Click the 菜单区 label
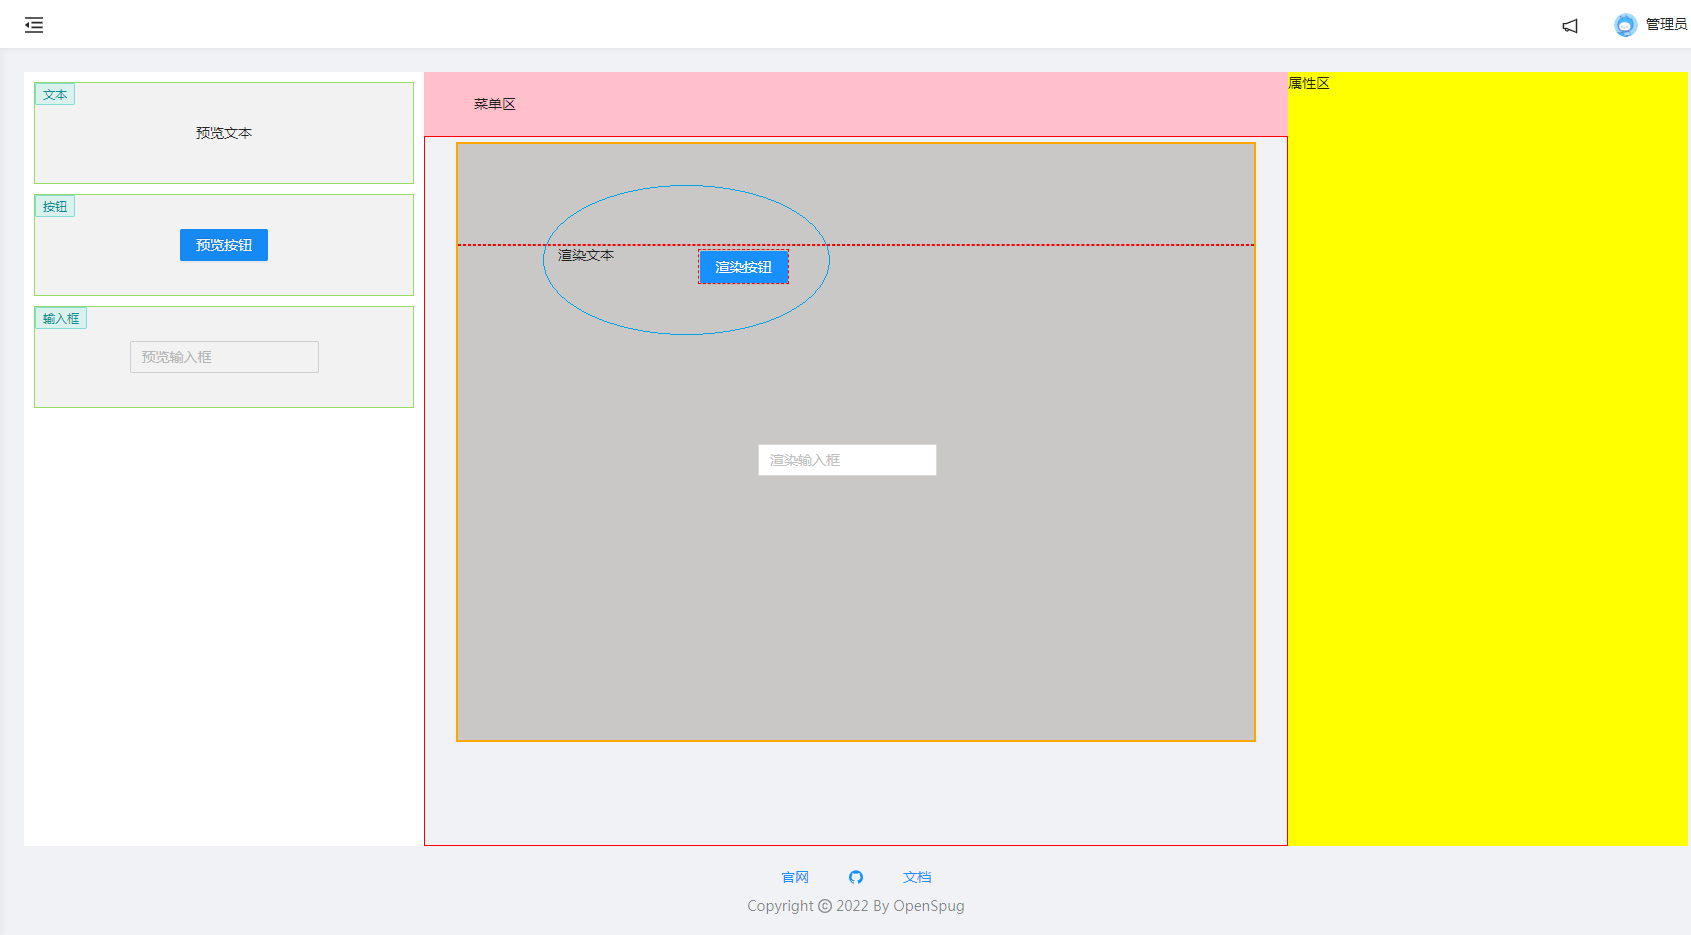 pyautogui.click(x=495, y=104)
